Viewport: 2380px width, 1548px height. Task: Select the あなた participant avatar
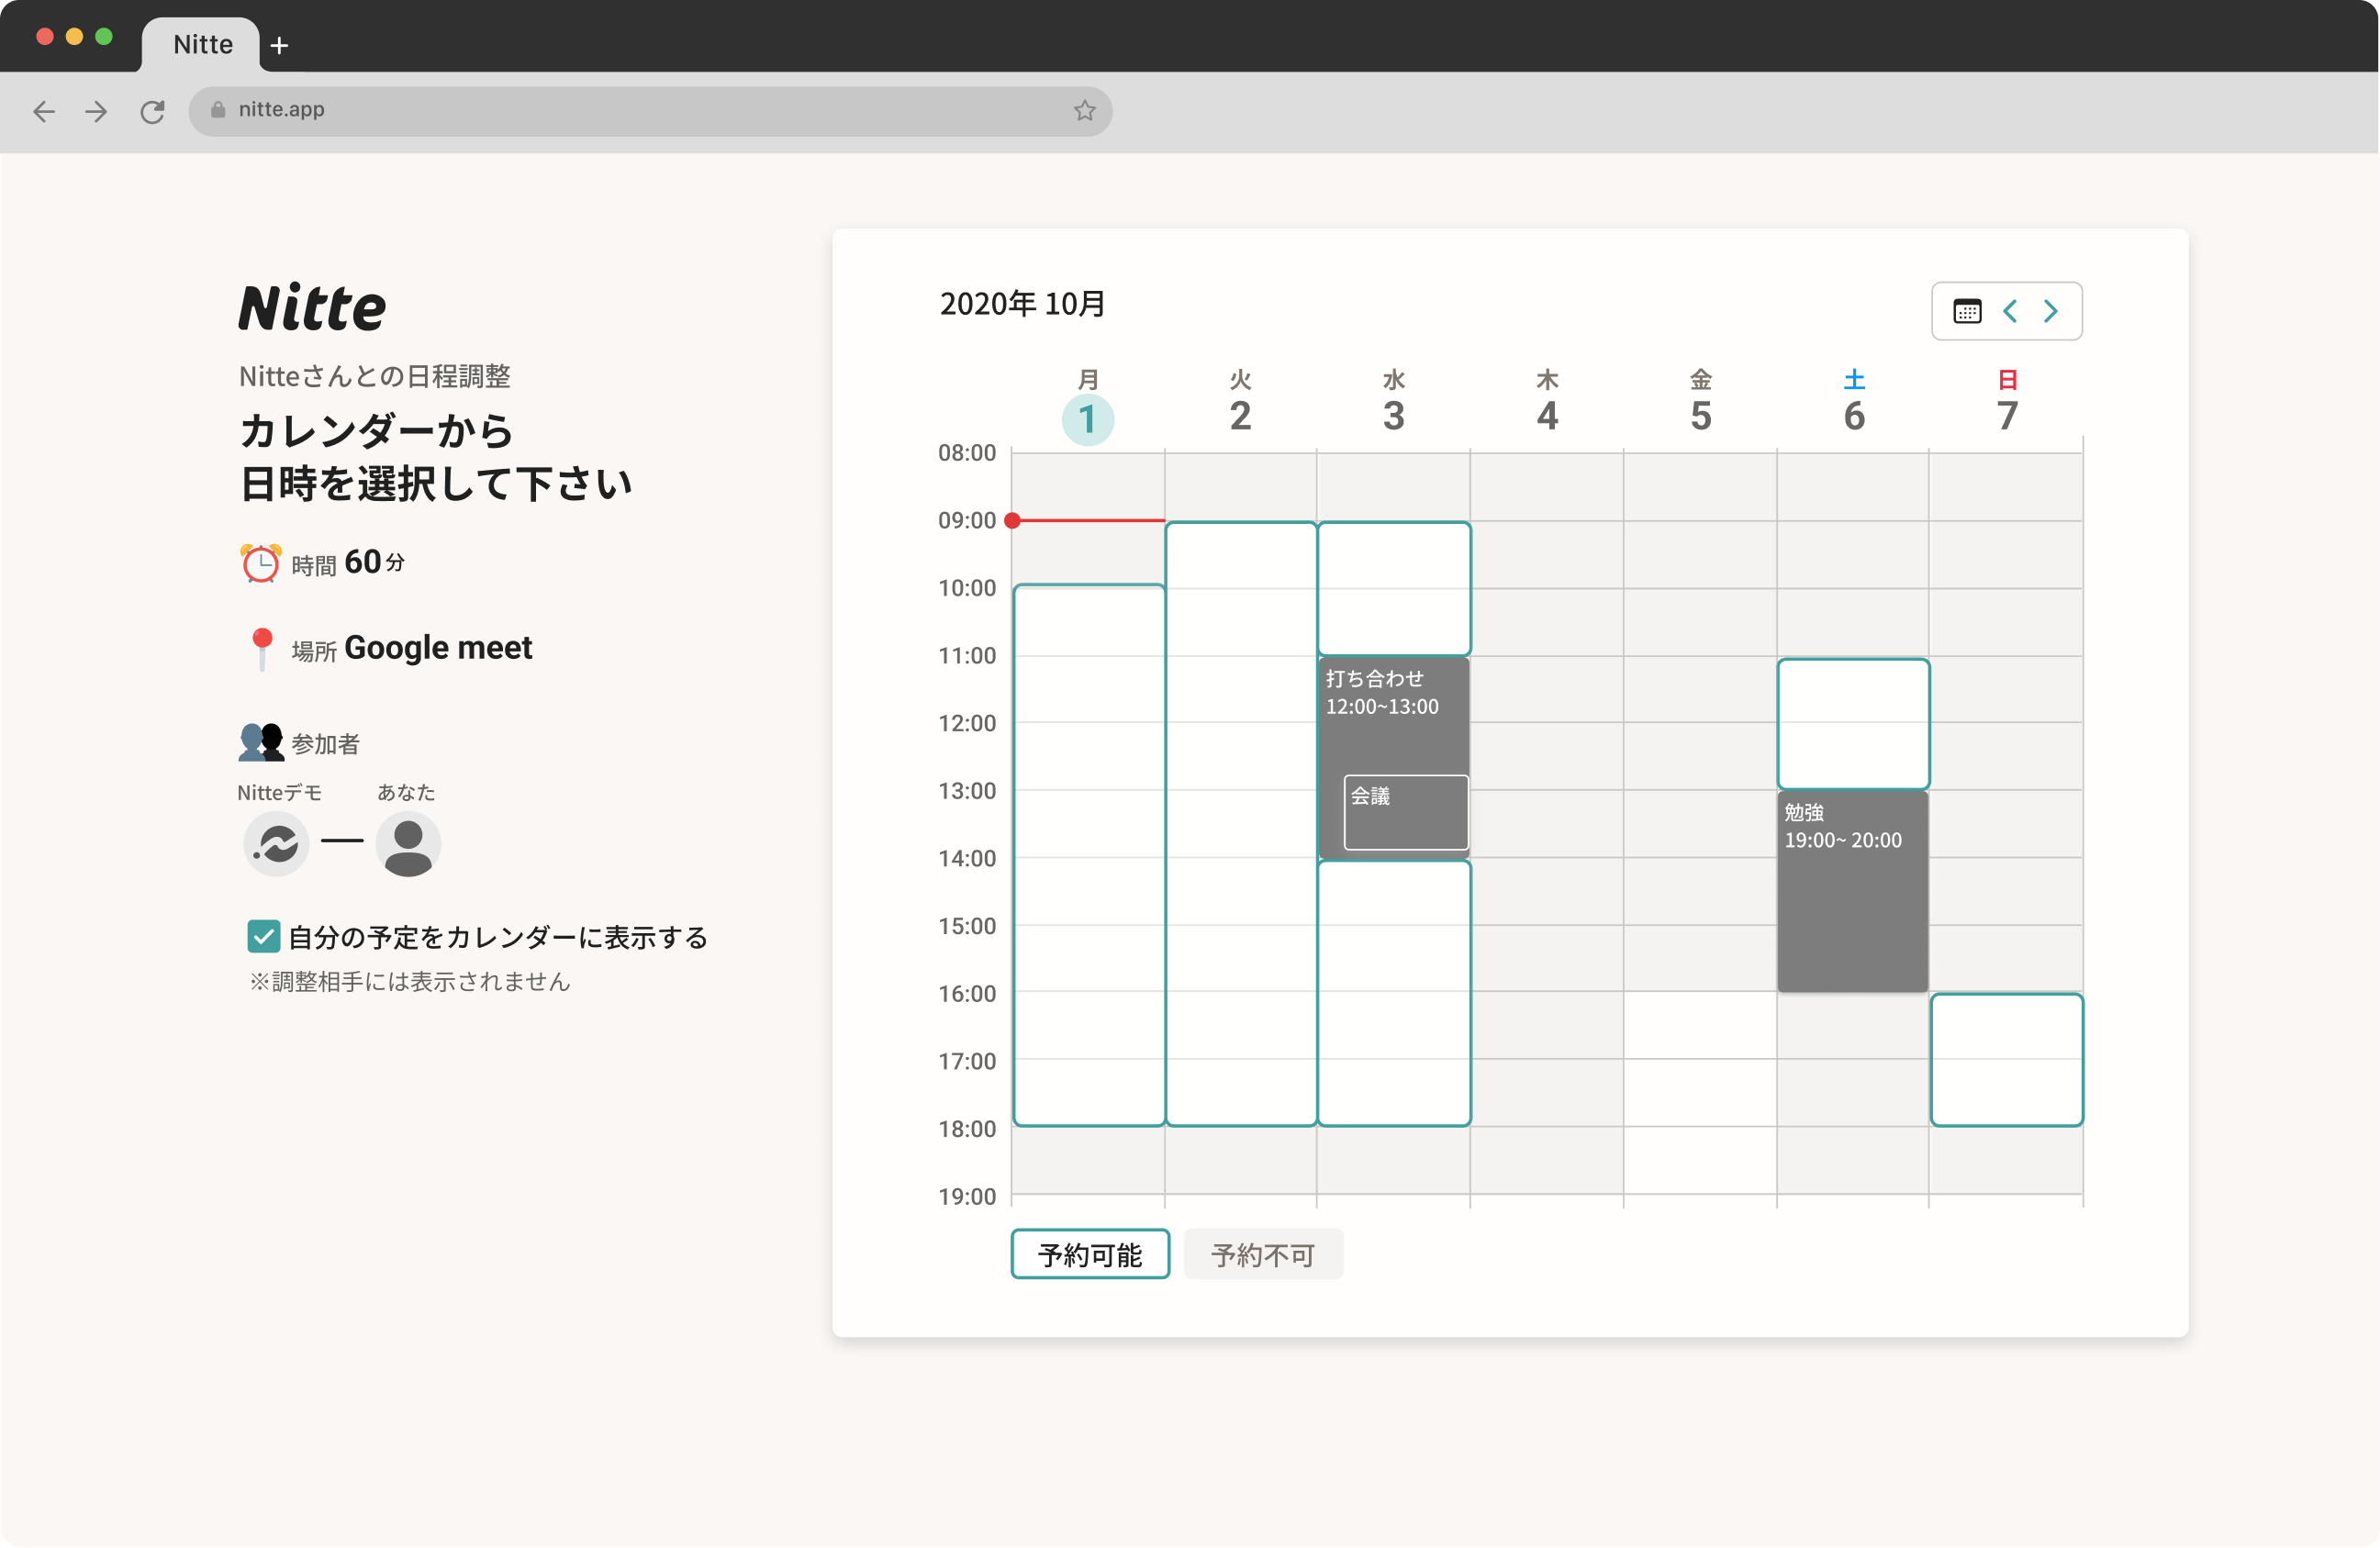point(407,845)
